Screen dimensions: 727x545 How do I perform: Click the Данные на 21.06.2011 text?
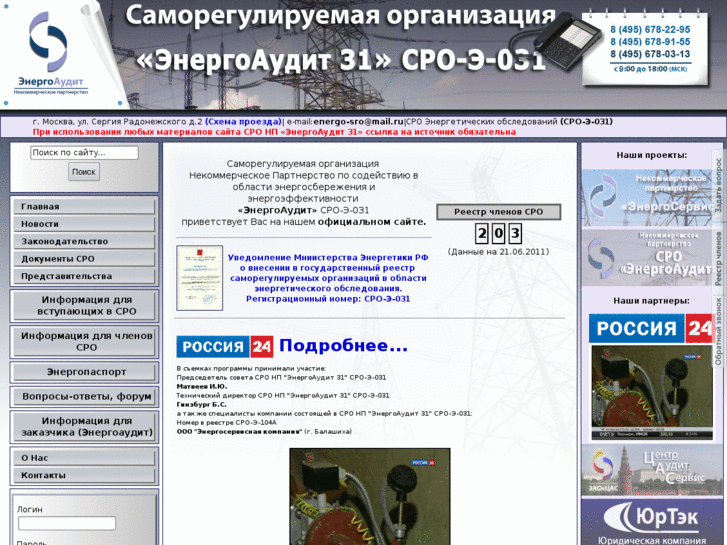pos(498,252)
